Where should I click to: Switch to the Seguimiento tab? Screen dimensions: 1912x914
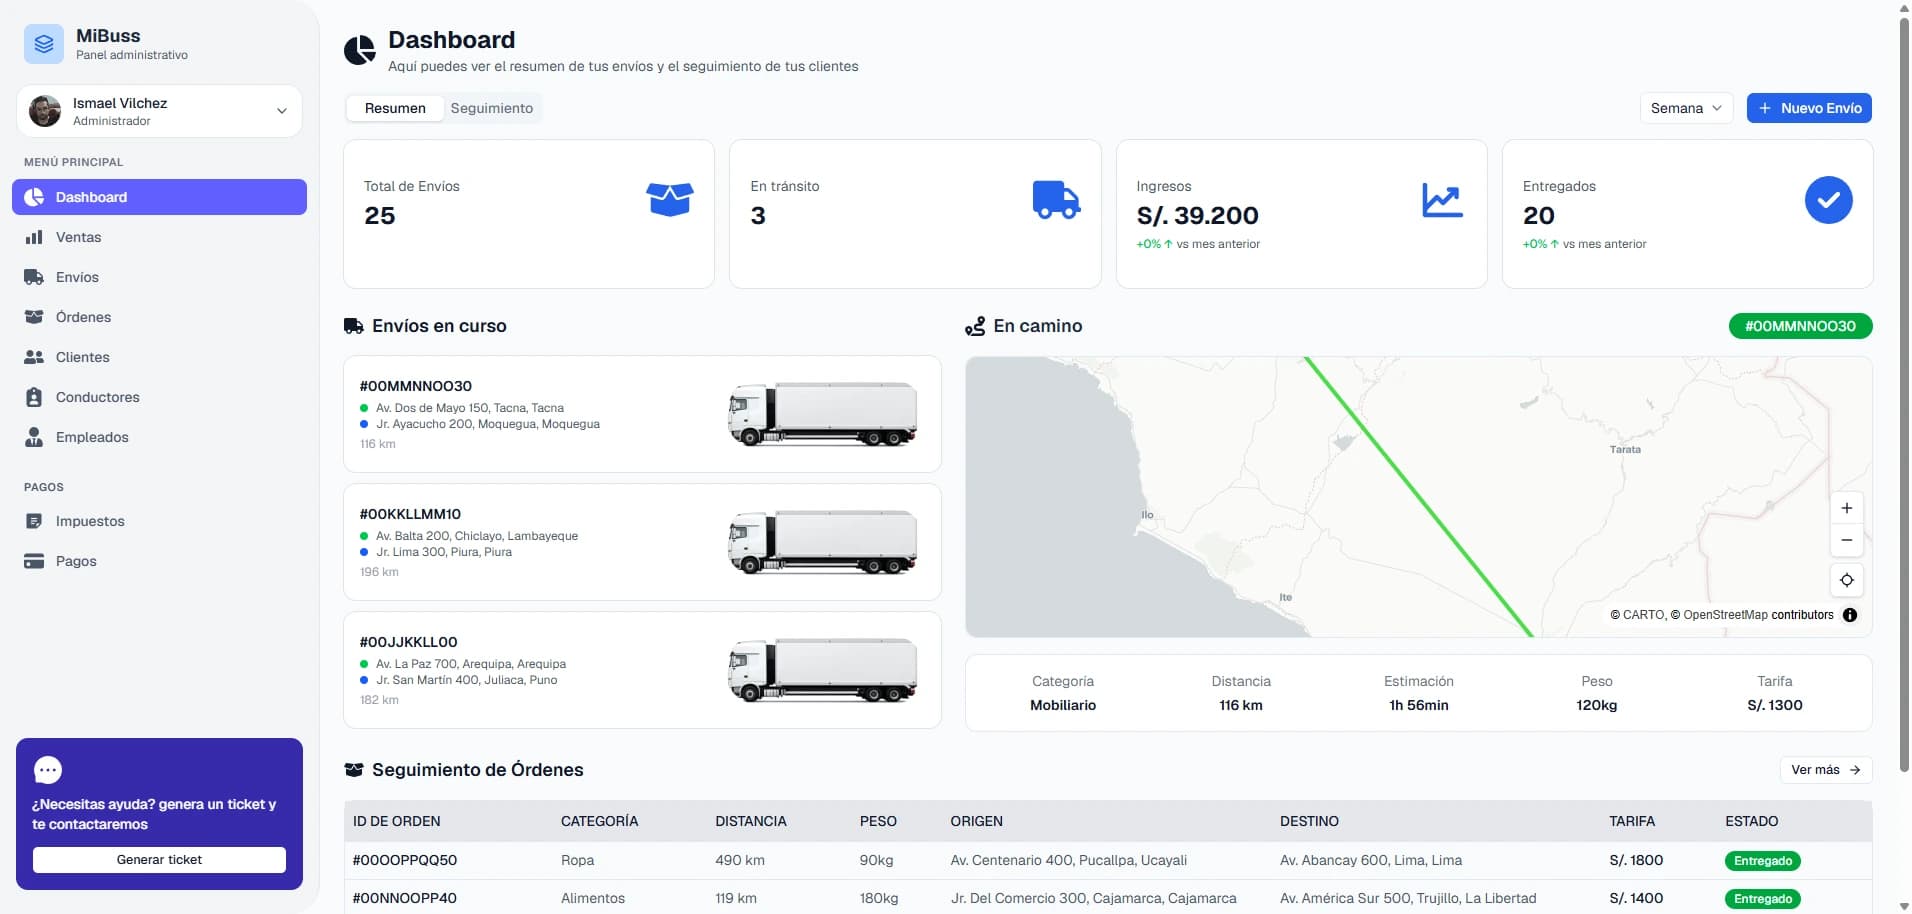click(x=491, y=108)
